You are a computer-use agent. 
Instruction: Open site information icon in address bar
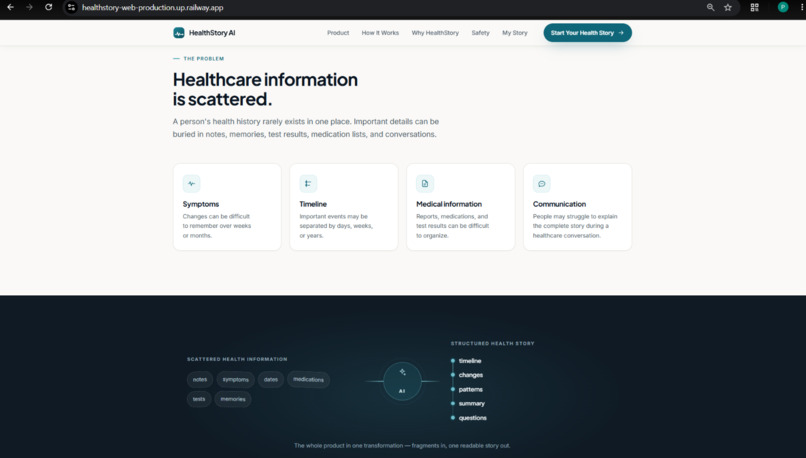pyautogui.click(x=71, y=7)
